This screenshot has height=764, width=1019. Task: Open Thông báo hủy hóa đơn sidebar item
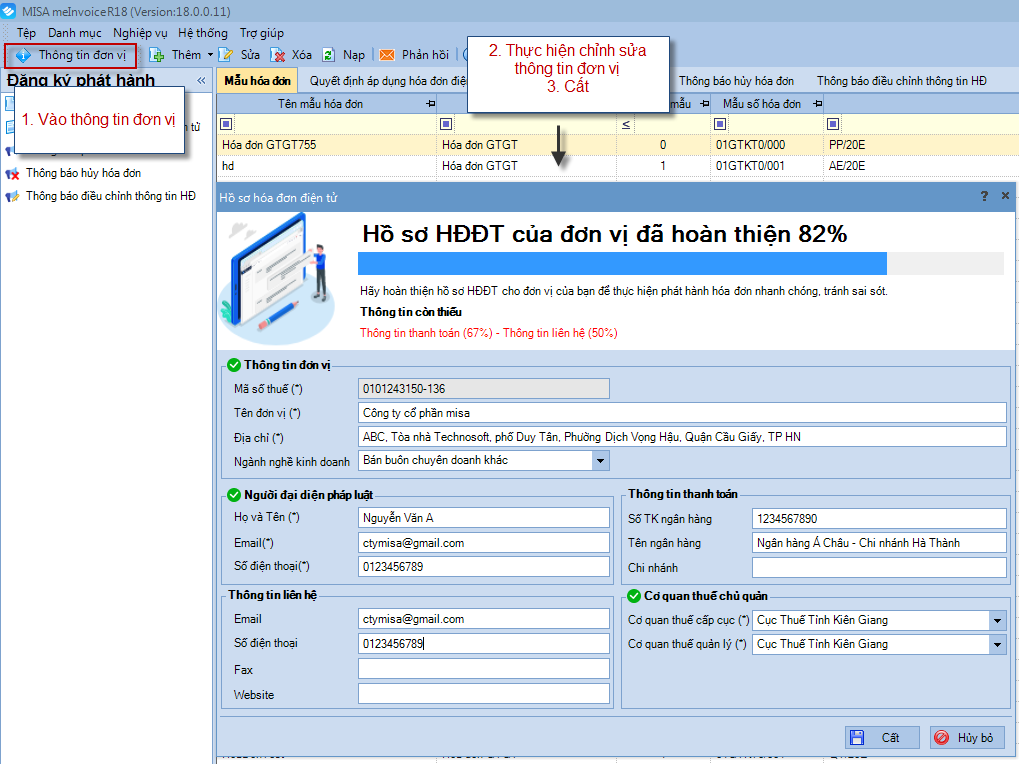(83, 173)
